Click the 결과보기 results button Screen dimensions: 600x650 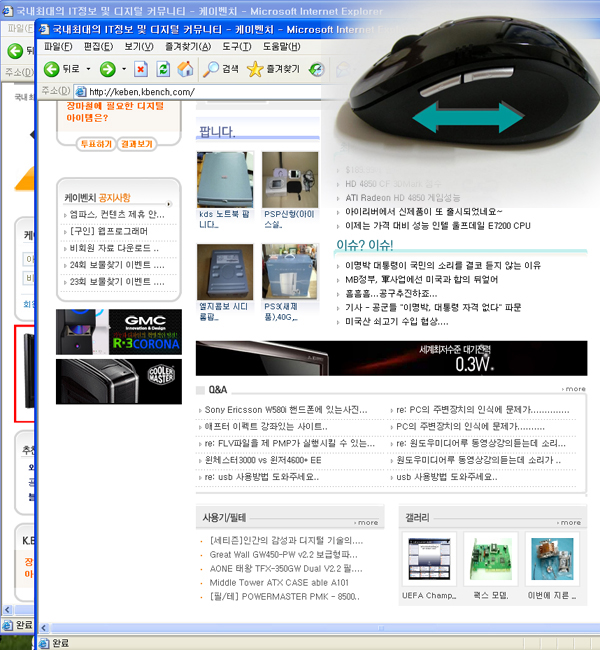[137, 144]
